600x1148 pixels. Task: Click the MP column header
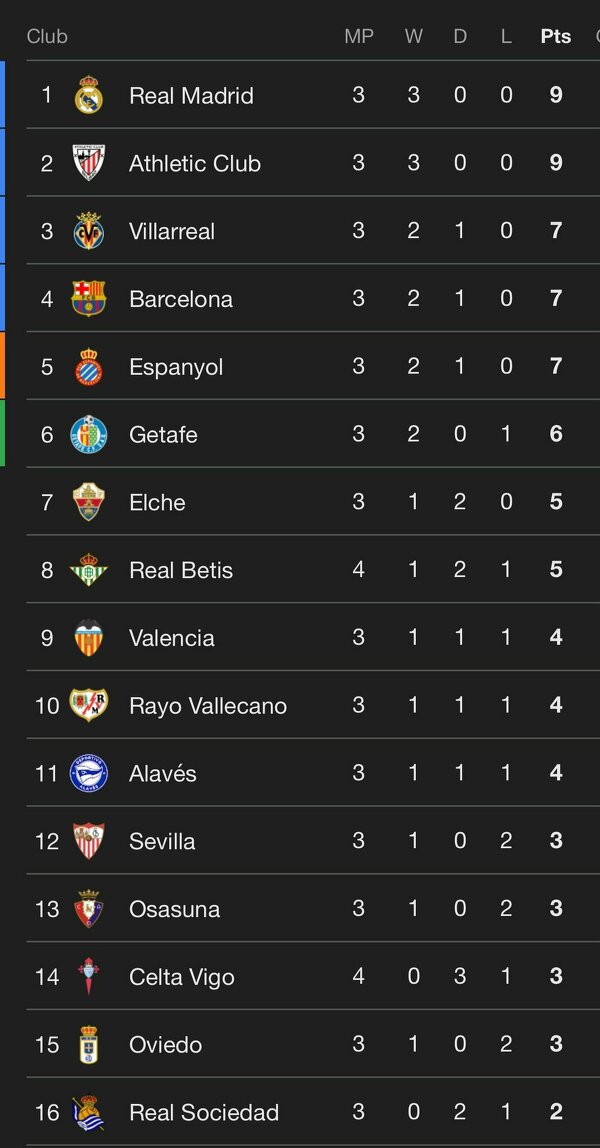(359, 36)
